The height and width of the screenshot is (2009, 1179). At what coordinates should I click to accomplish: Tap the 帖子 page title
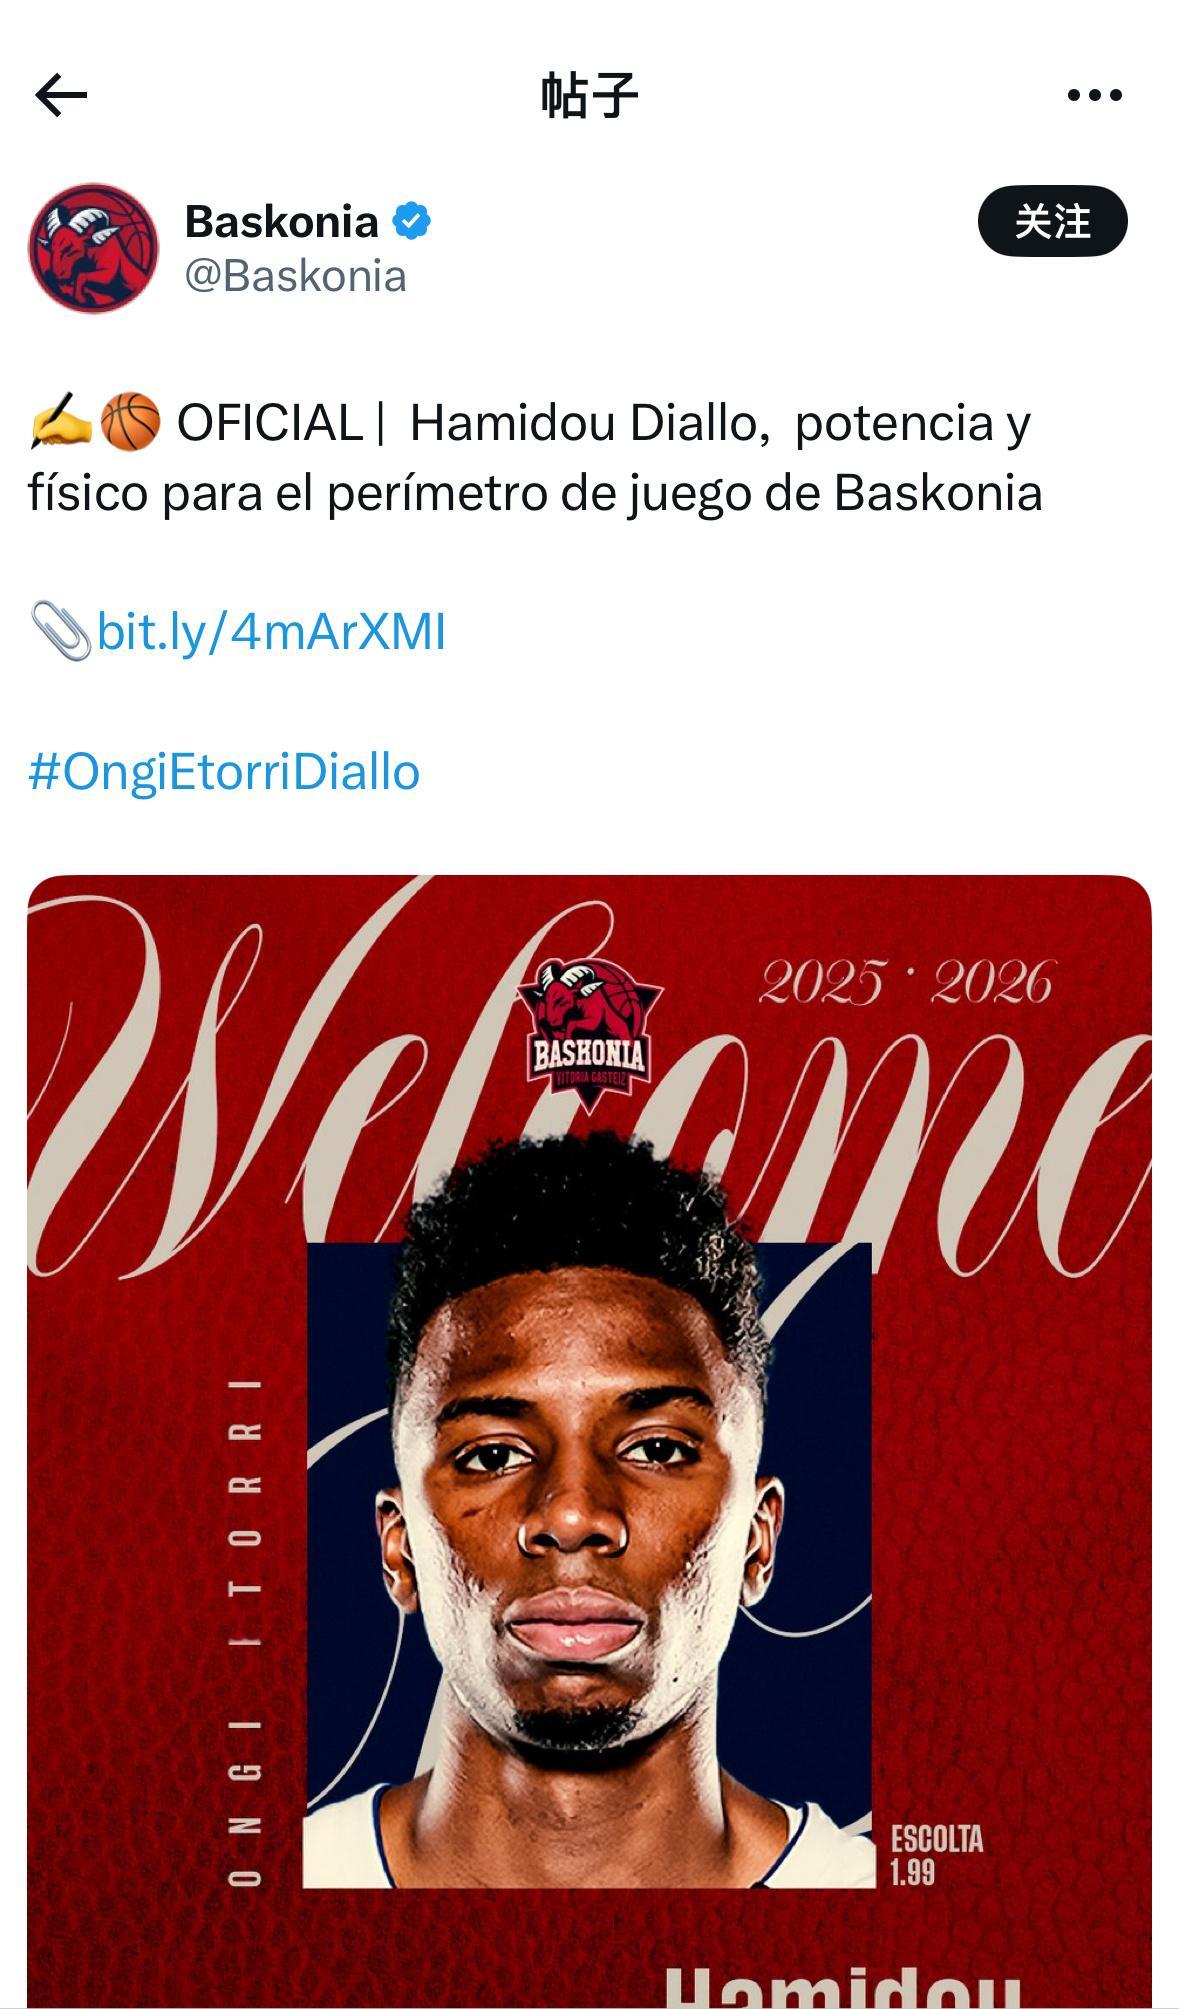pyautogui.click(x=589, y=95)
